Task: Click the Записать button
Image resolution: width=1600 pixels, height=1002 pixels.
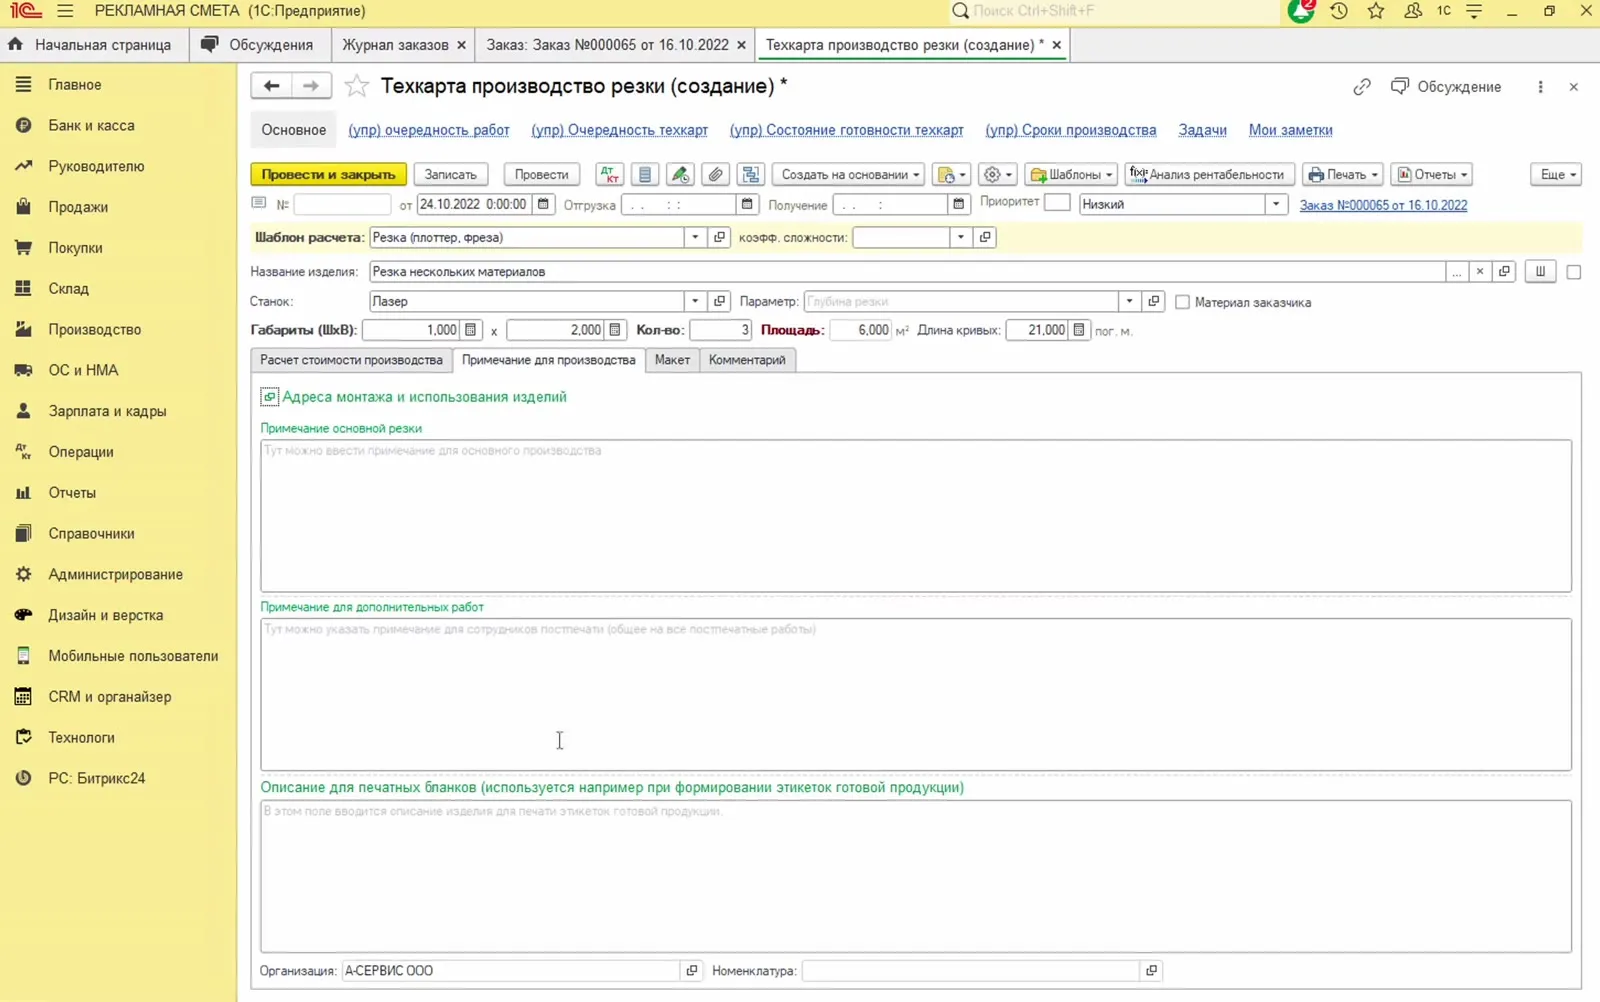Action: tap(450, 174)
